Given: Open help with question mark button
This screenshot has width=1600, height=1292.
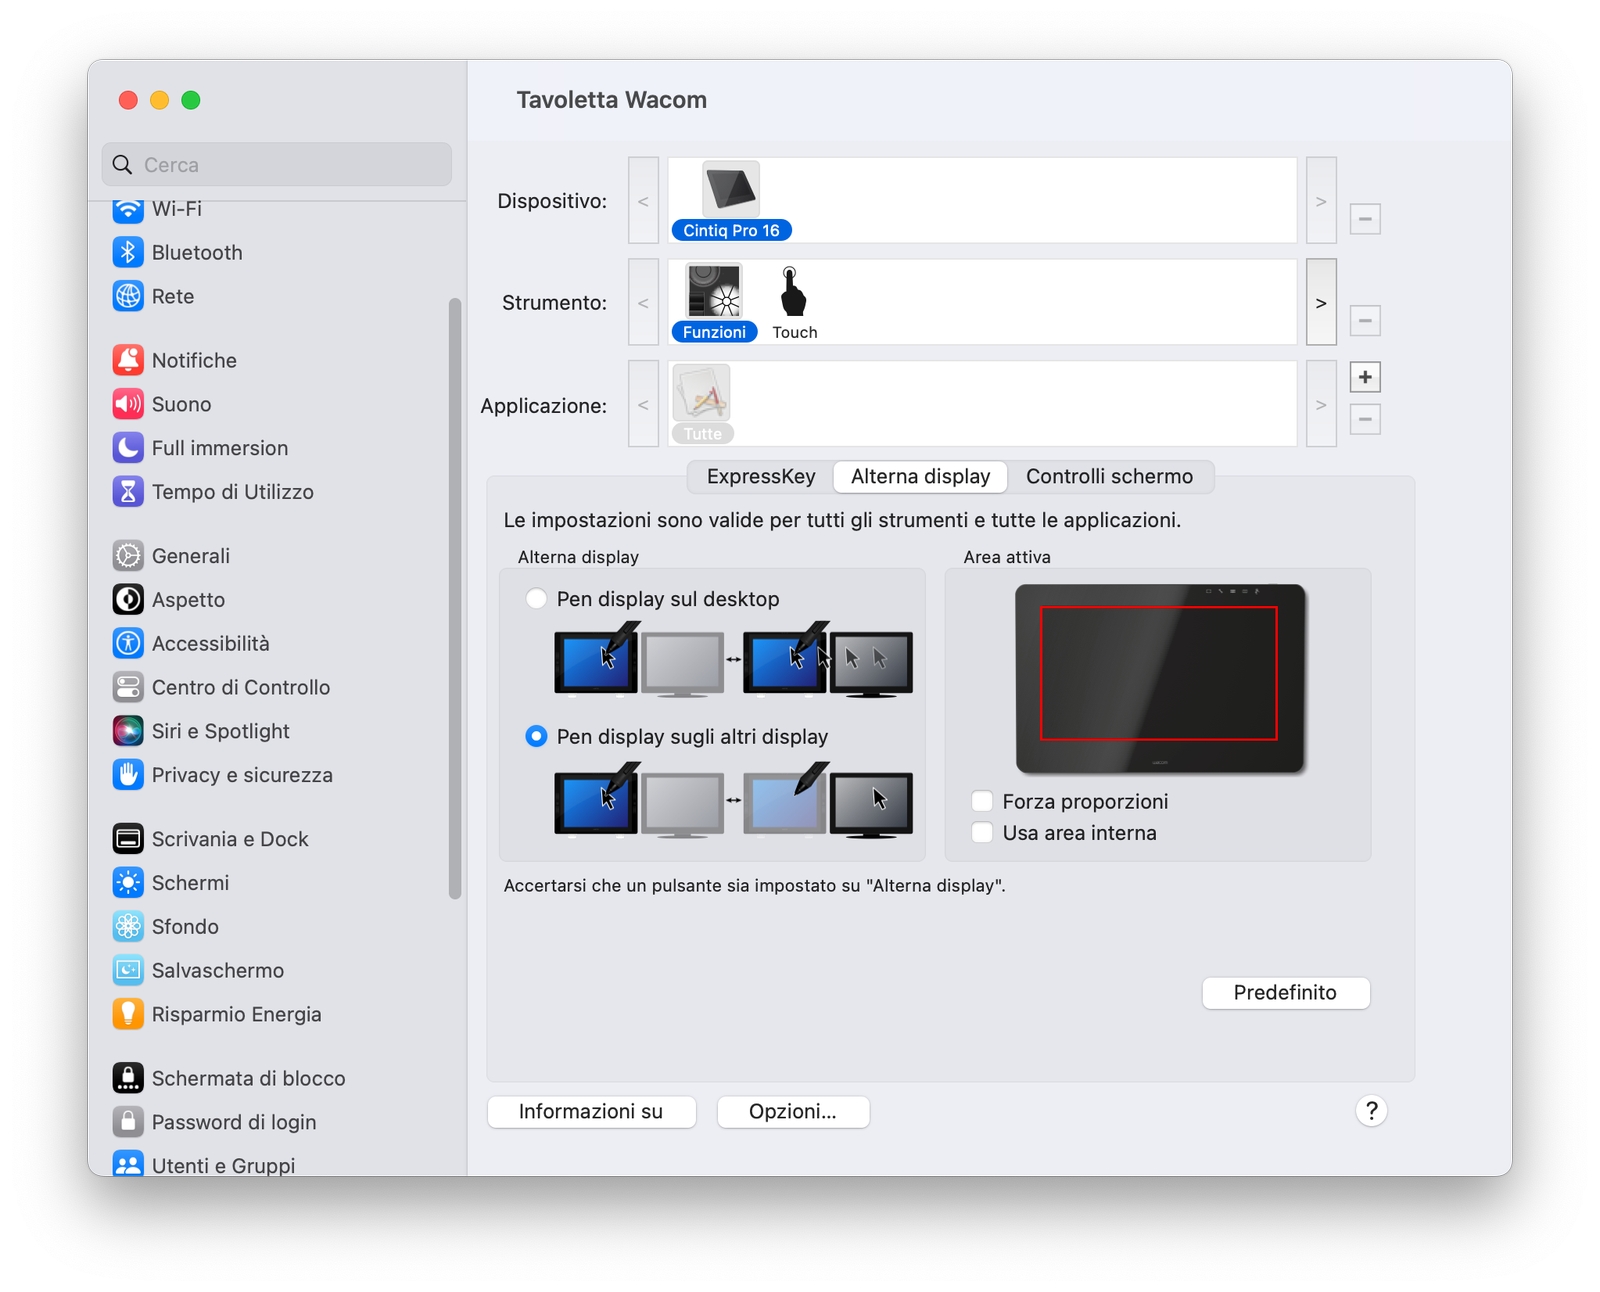Looking at the screenshot, I should (1372, 1111).
